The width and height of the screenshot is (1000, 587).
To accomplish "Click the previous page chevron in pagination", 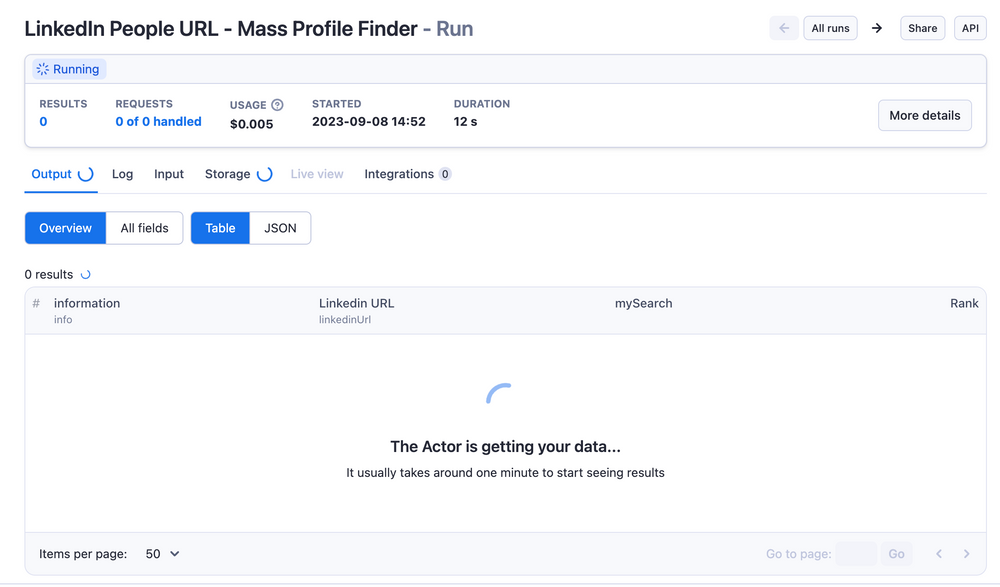I will 938,553.
